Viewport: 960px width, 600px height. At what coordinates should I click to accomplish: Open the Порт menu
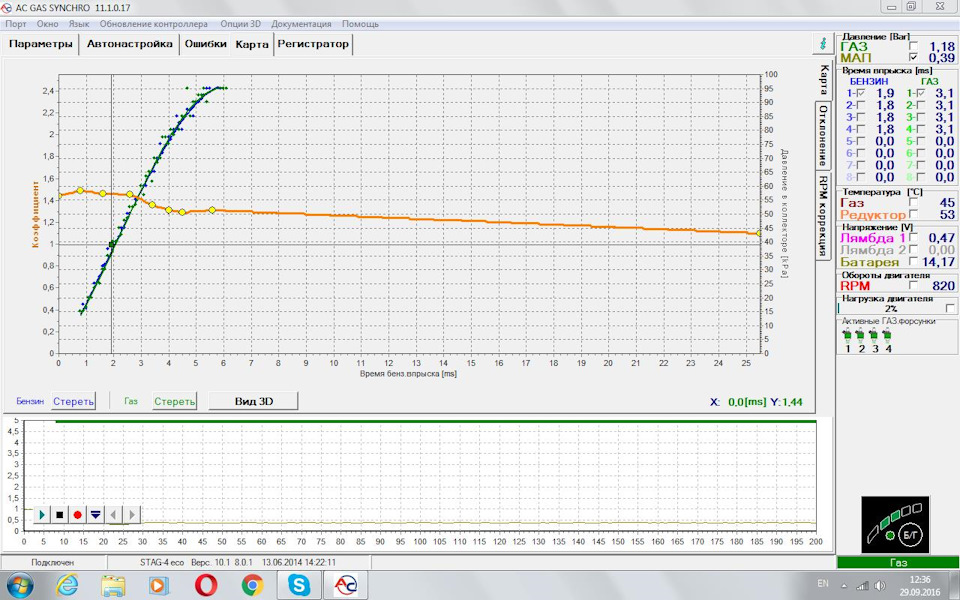pyautogui.click(x=16, y=24)
